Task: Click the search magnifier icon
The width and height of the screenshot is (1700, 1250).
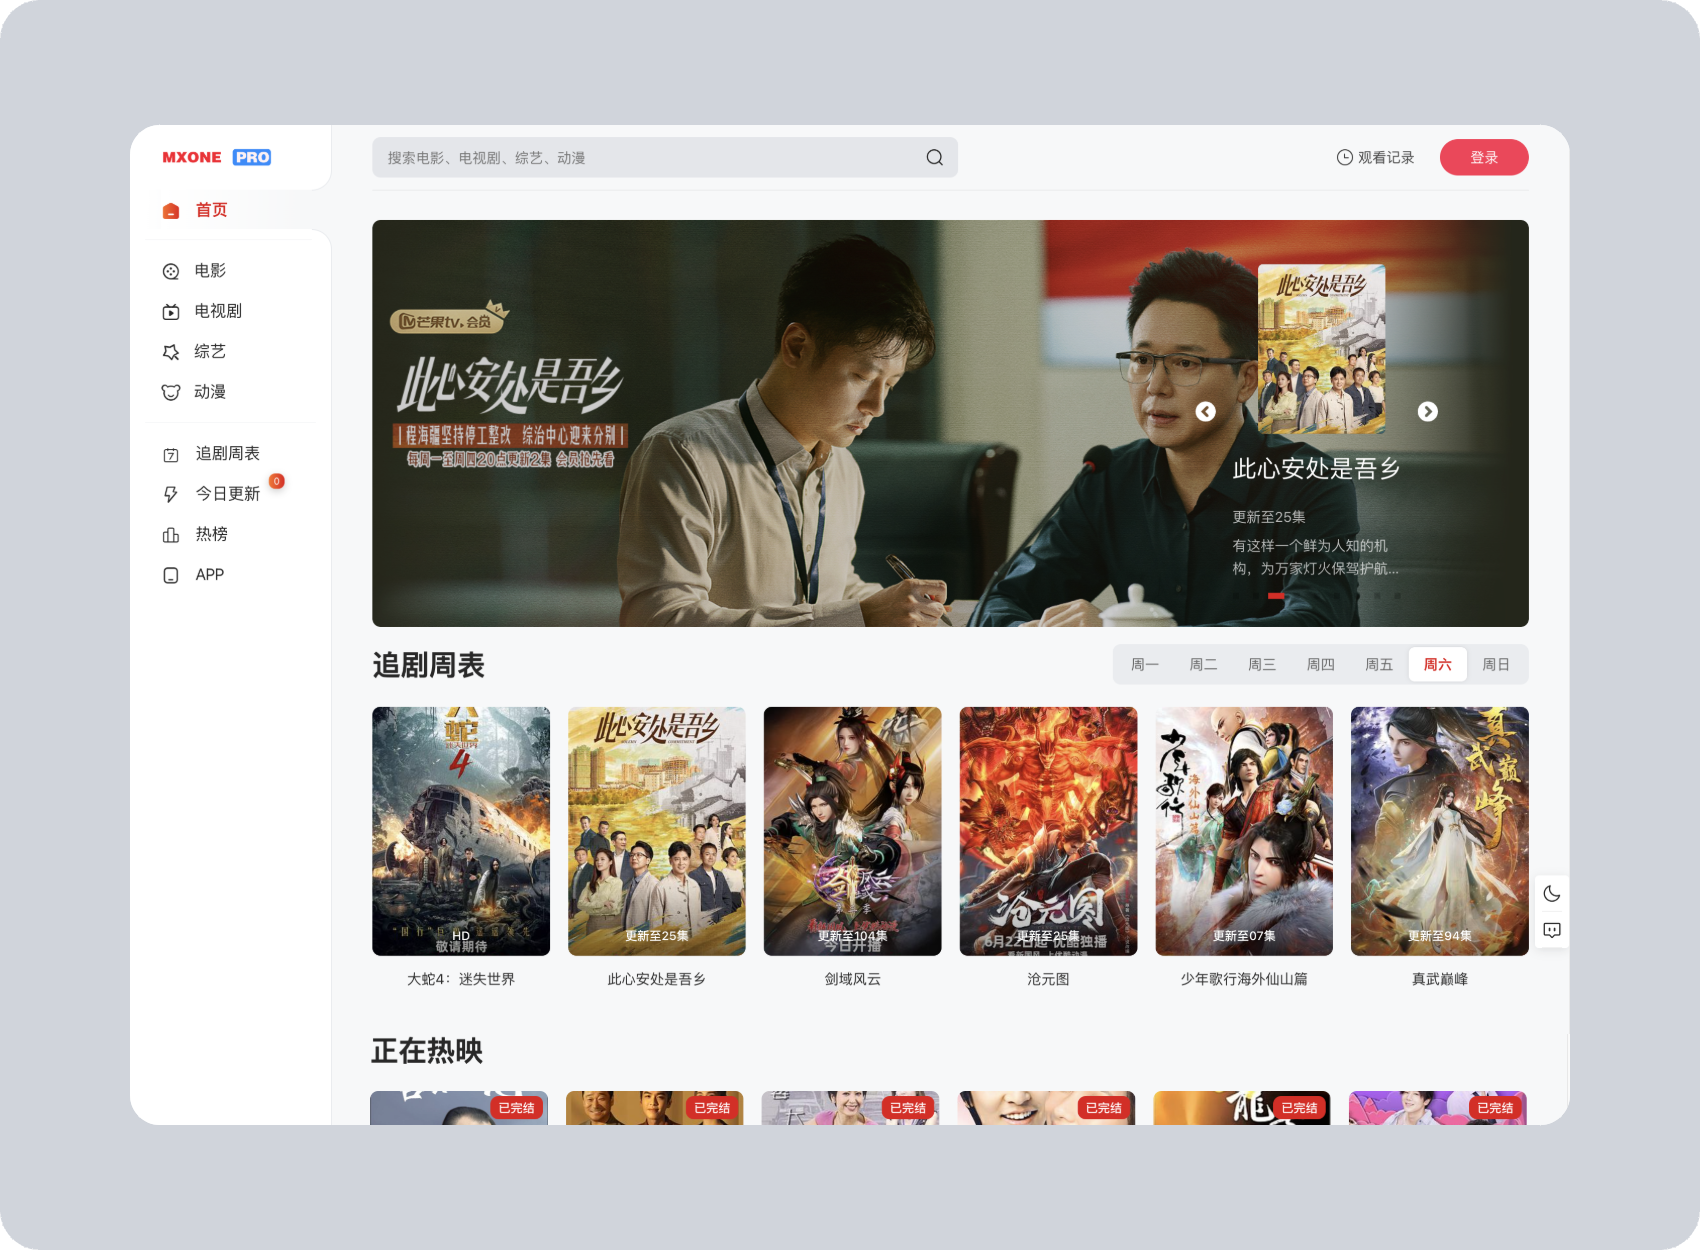Action: 934,157
